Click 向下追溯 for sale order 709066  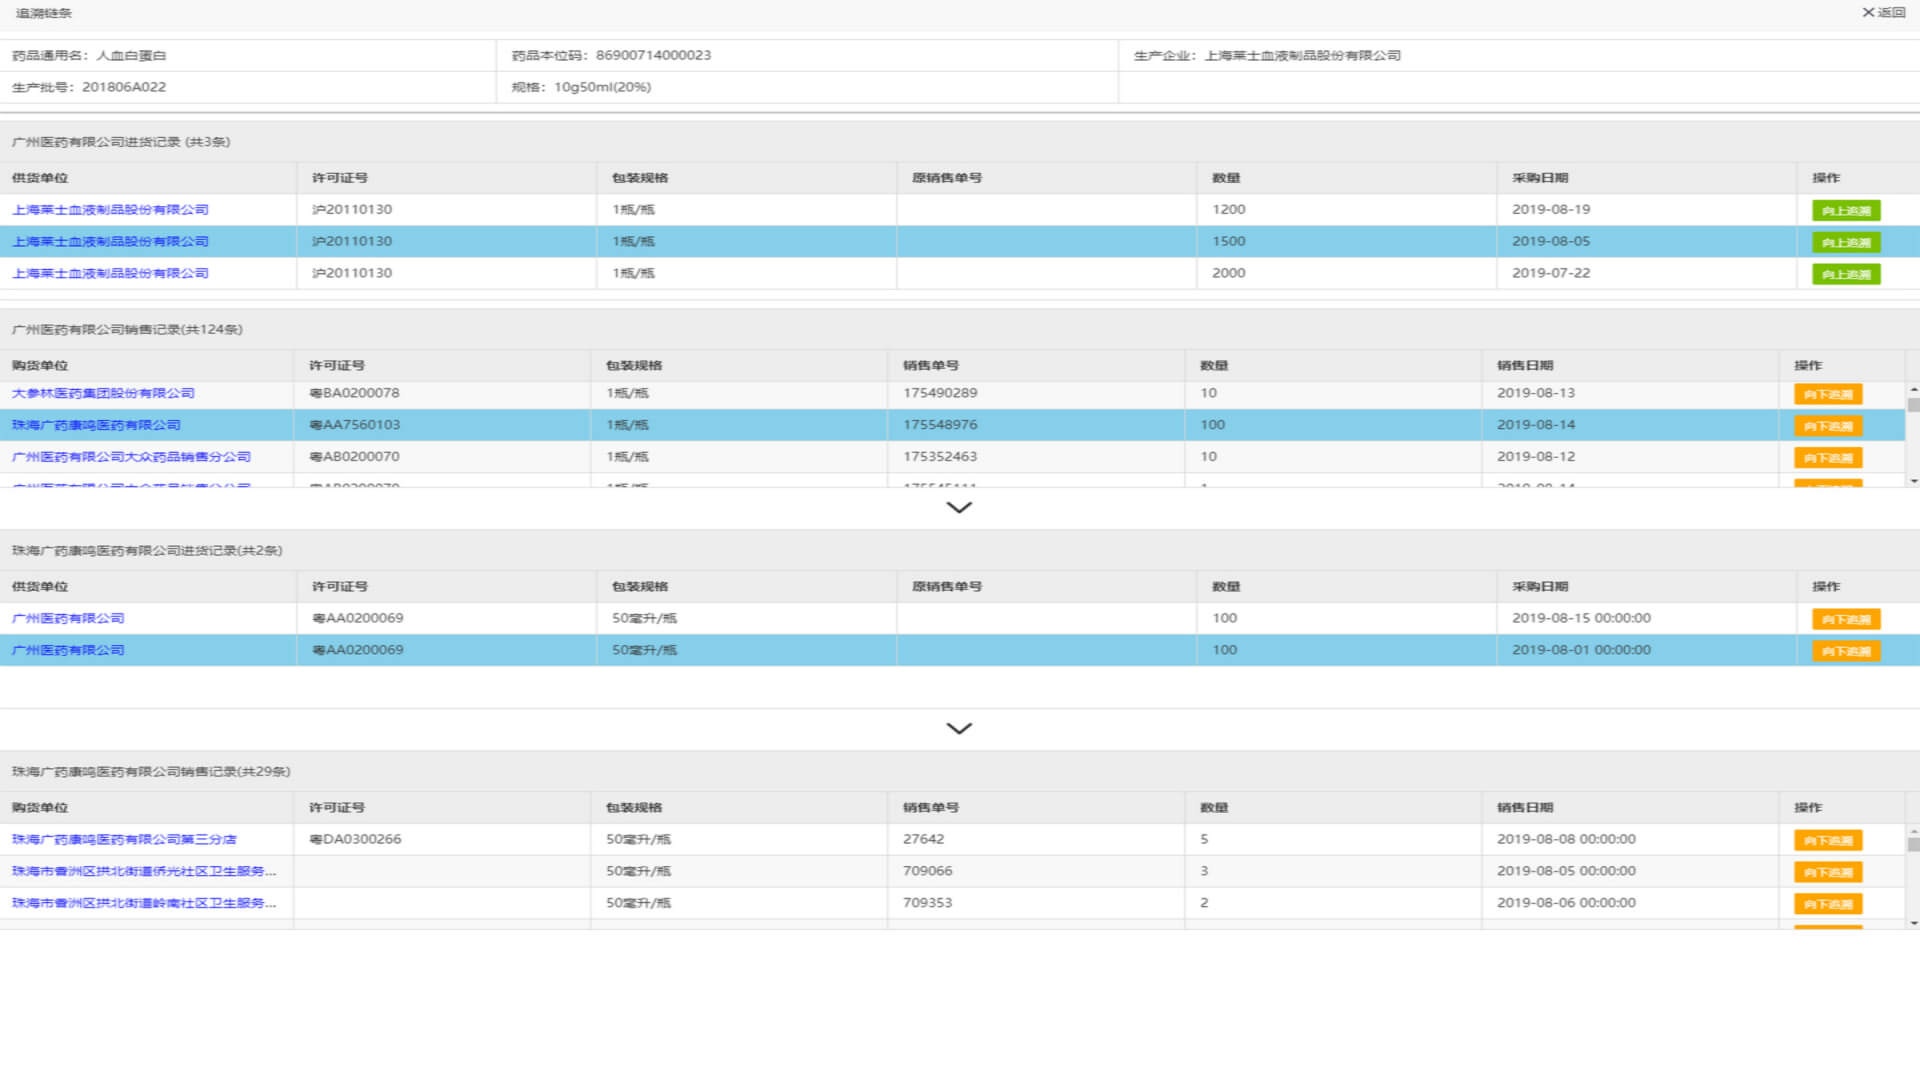(1828, 872)
